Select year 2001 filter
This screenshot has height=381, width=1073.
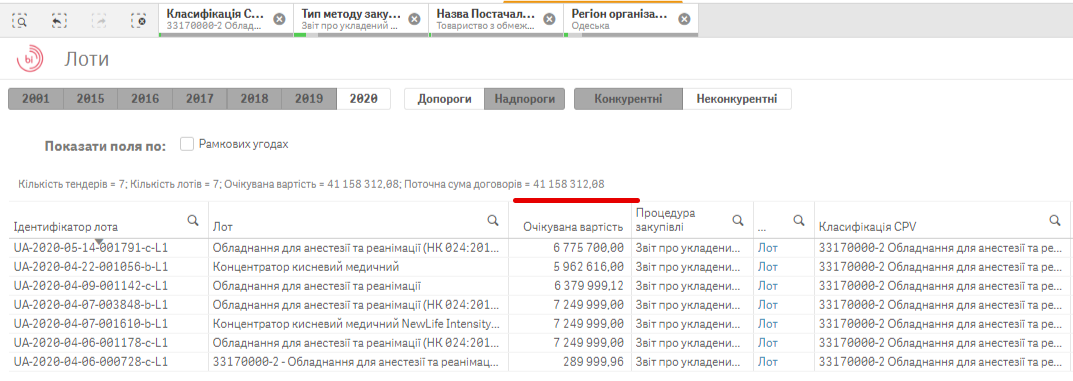(x=36, y=99)
